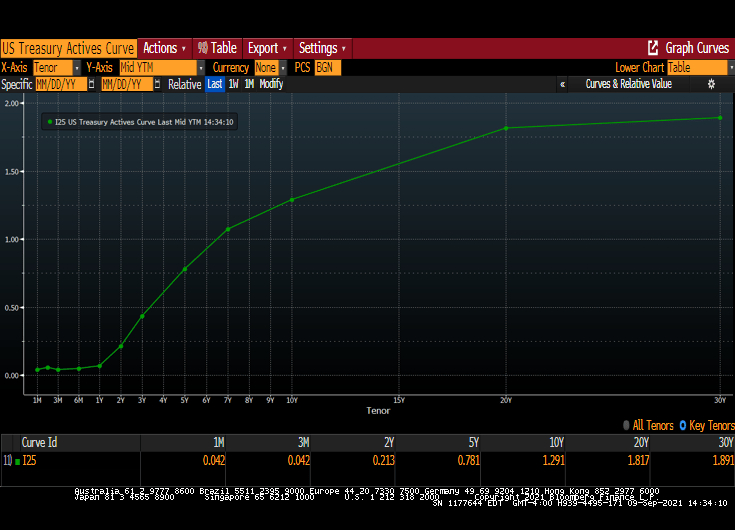Open the chart settings gear icon

click(x=711, y=84)
